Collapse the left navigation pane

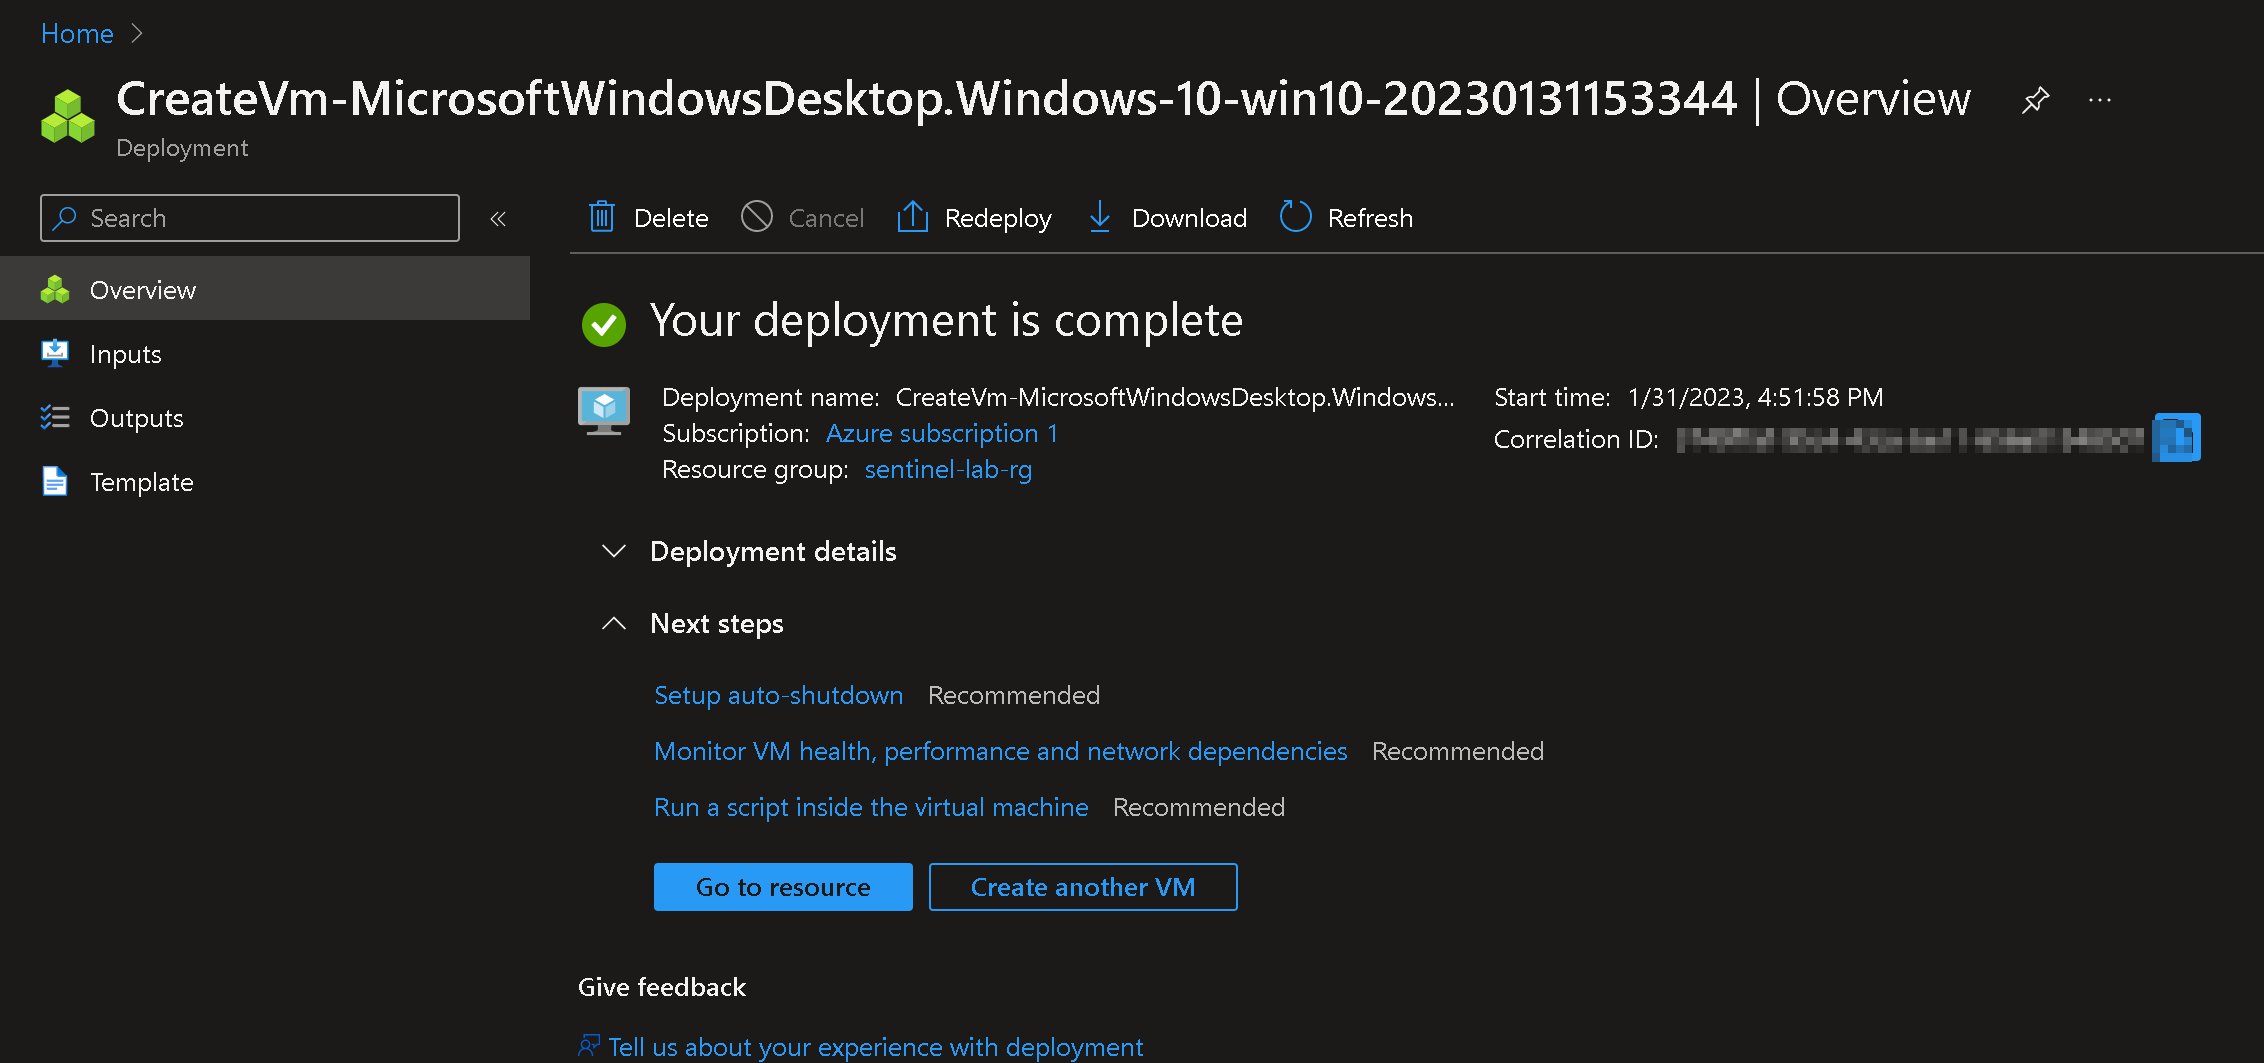coord(497,218)
